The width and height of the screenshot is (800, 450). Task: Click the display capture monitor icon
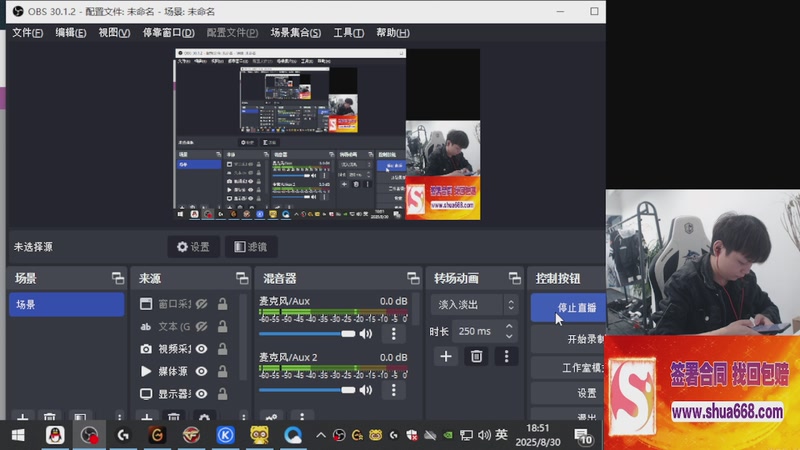coord(146,394)
